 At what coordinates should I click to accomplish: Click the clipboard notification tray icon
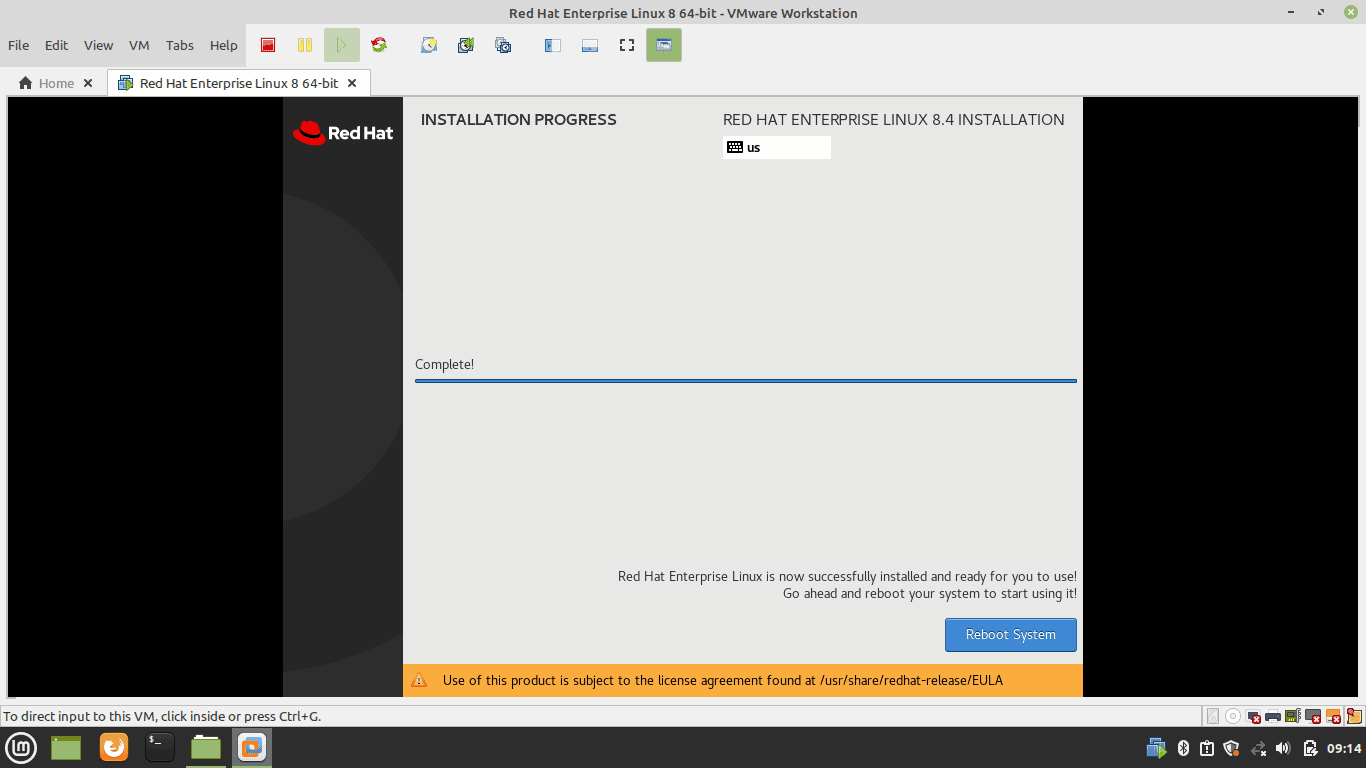[x=1207, y=748]
